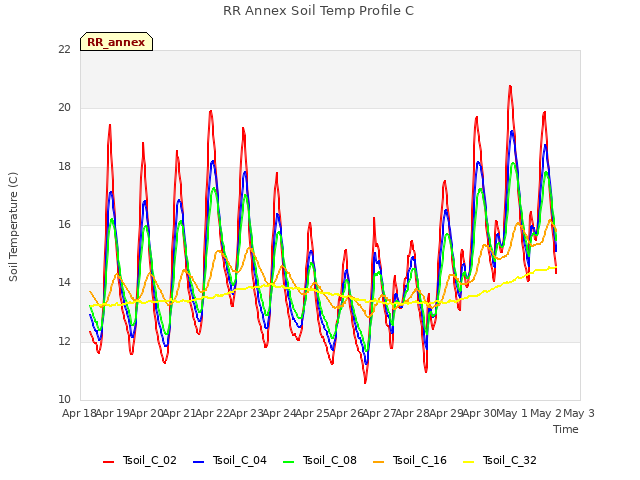Click the yellow Tsoil_C_32 legend swatch
The width and height of the screenshot is (640, 480).
tap(469, 462)
